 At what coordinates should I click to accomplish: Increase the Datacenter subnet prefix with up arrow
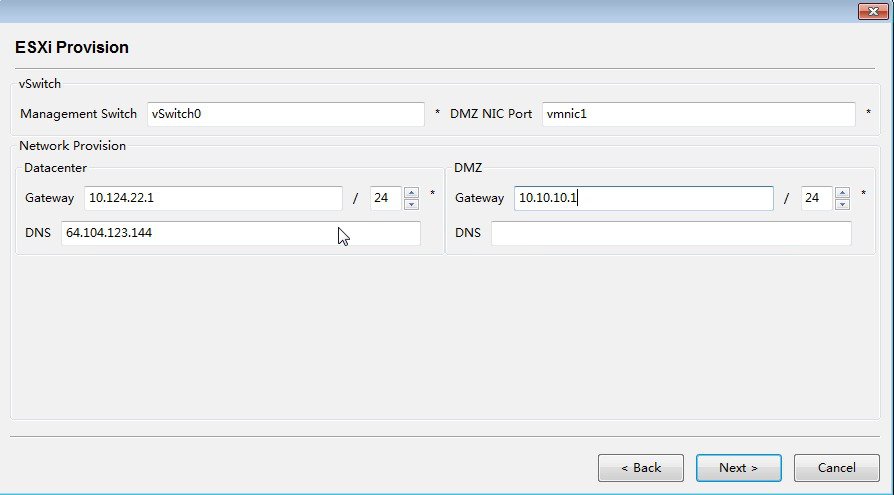tap(411, 192)
